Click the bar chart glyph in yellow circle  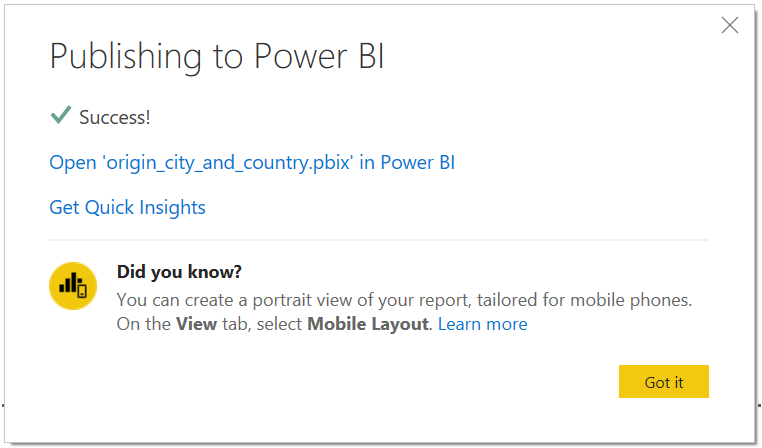[x=69, y=284]
